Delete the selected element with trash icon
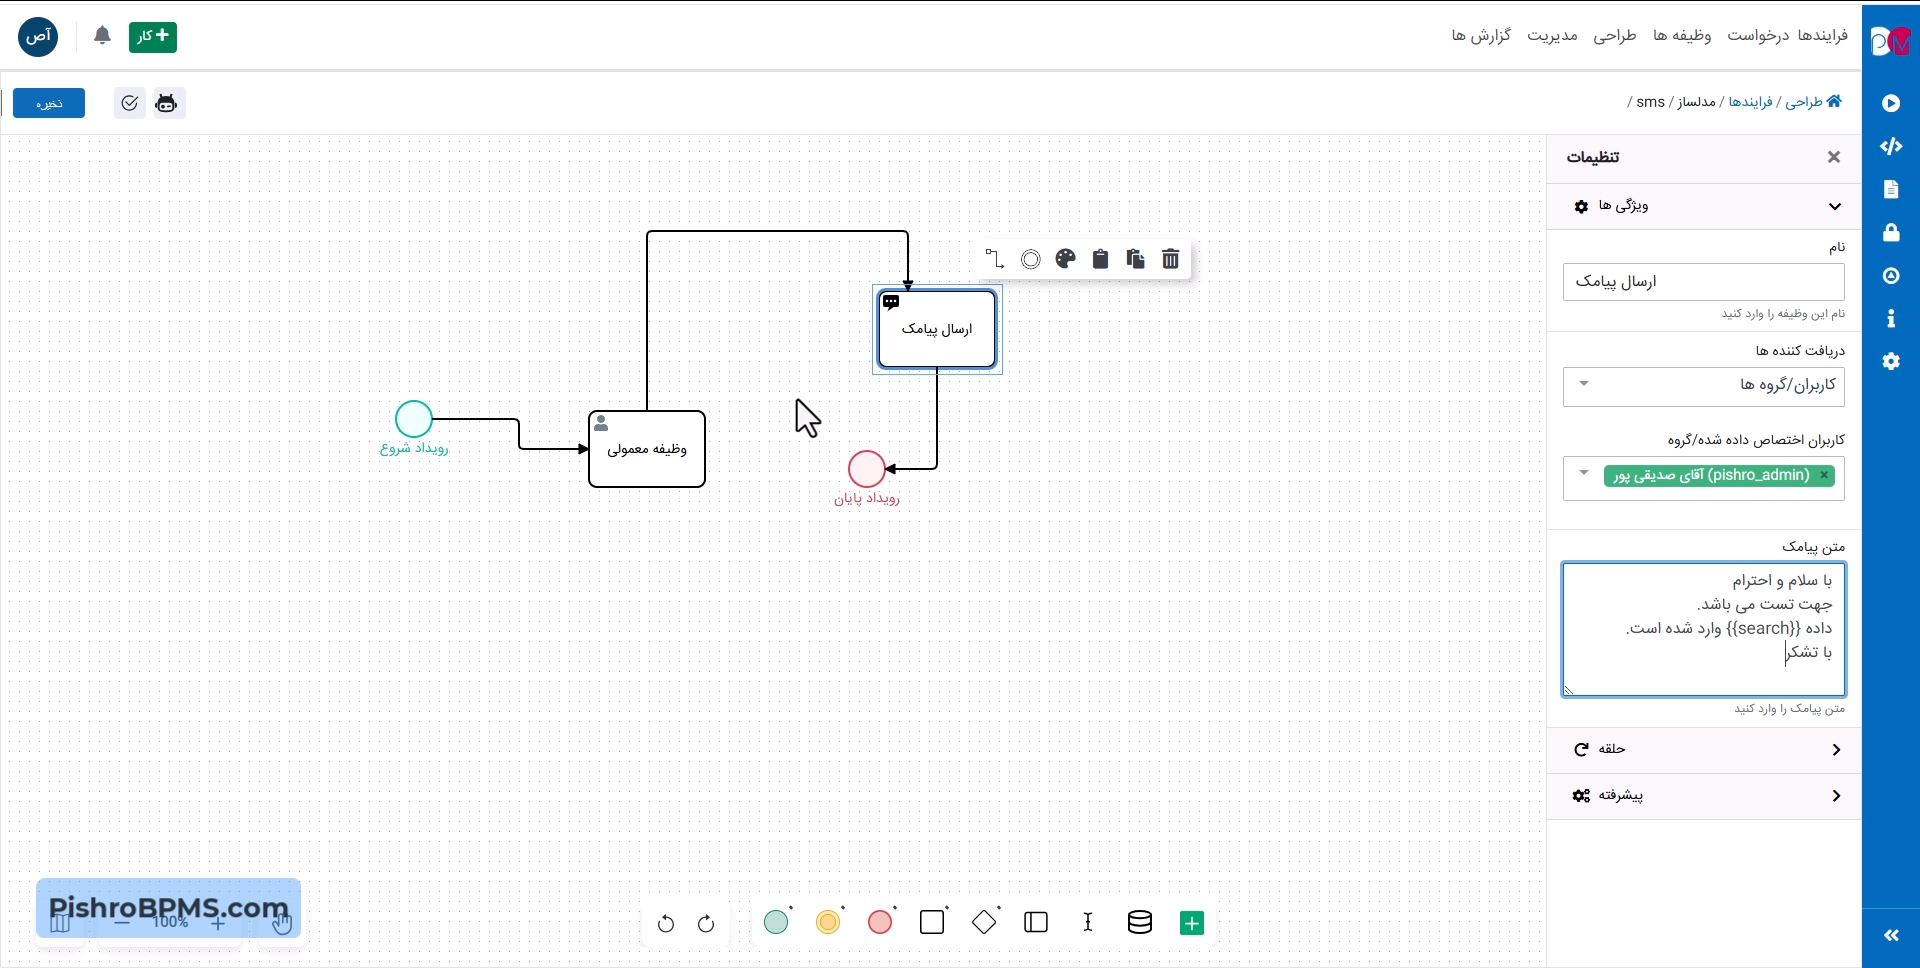The height and width of the screenshot is (968, 1920). coord(1170,260)
